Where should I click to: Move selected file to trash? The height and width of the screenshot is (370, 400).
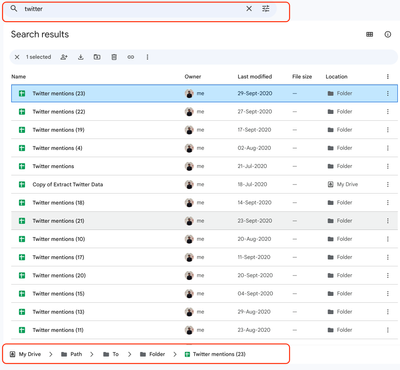point(114,57)
